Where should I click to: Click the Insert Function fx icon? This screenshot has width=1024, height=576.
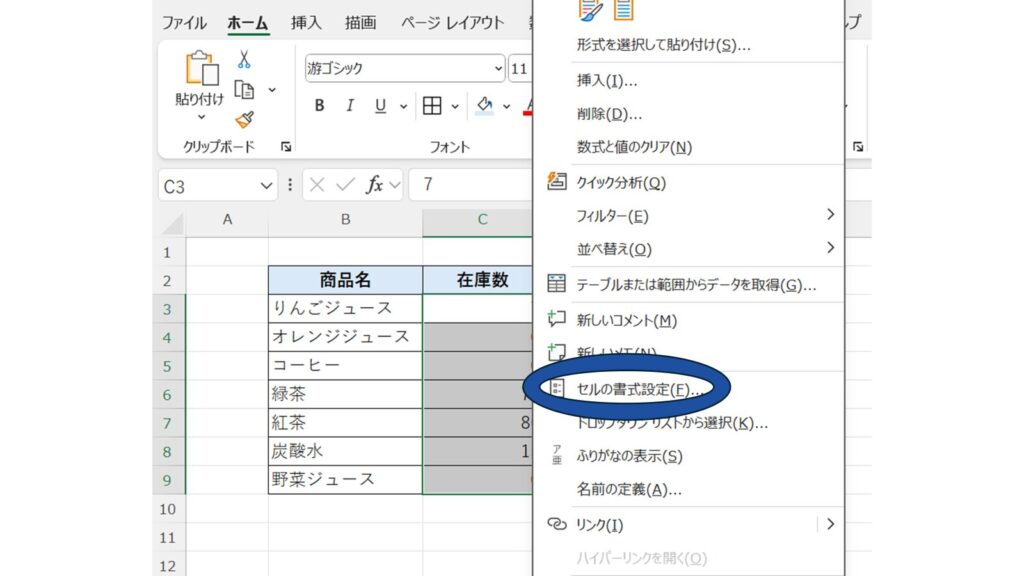tap(375, 185)
